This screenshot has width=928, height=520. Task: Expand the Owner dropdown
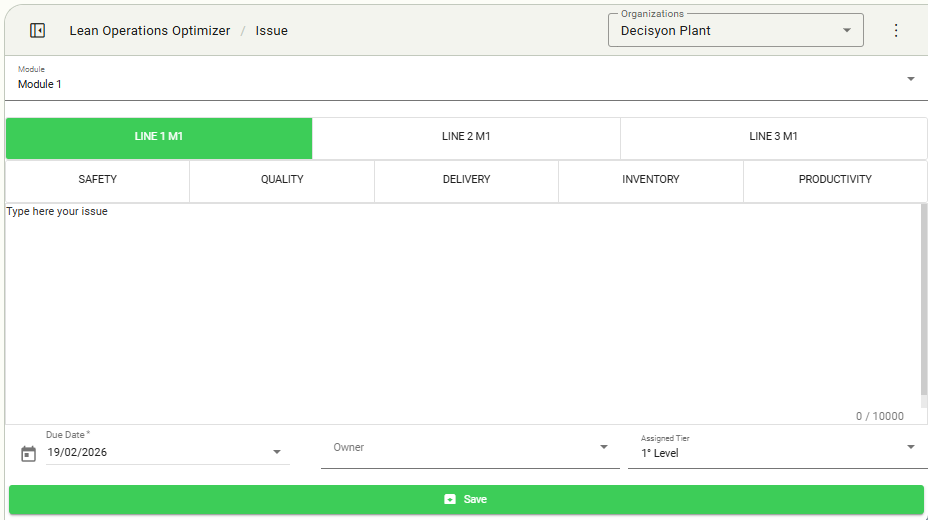coord(603,447)
